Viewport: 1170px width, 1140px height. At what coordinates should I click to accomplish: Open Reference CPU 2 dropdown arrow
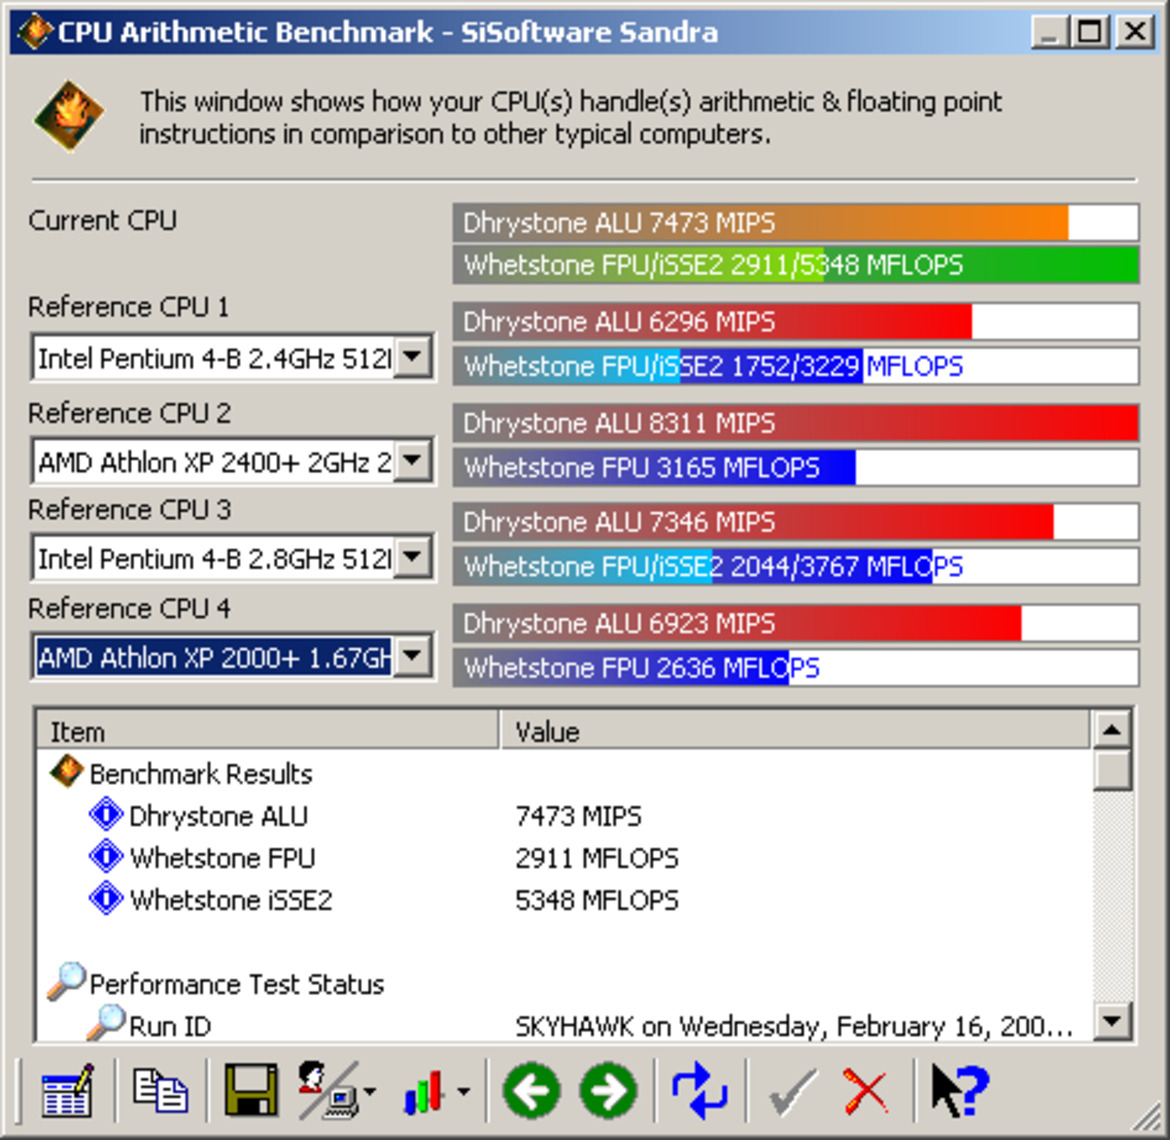click(x=412, y=460)
